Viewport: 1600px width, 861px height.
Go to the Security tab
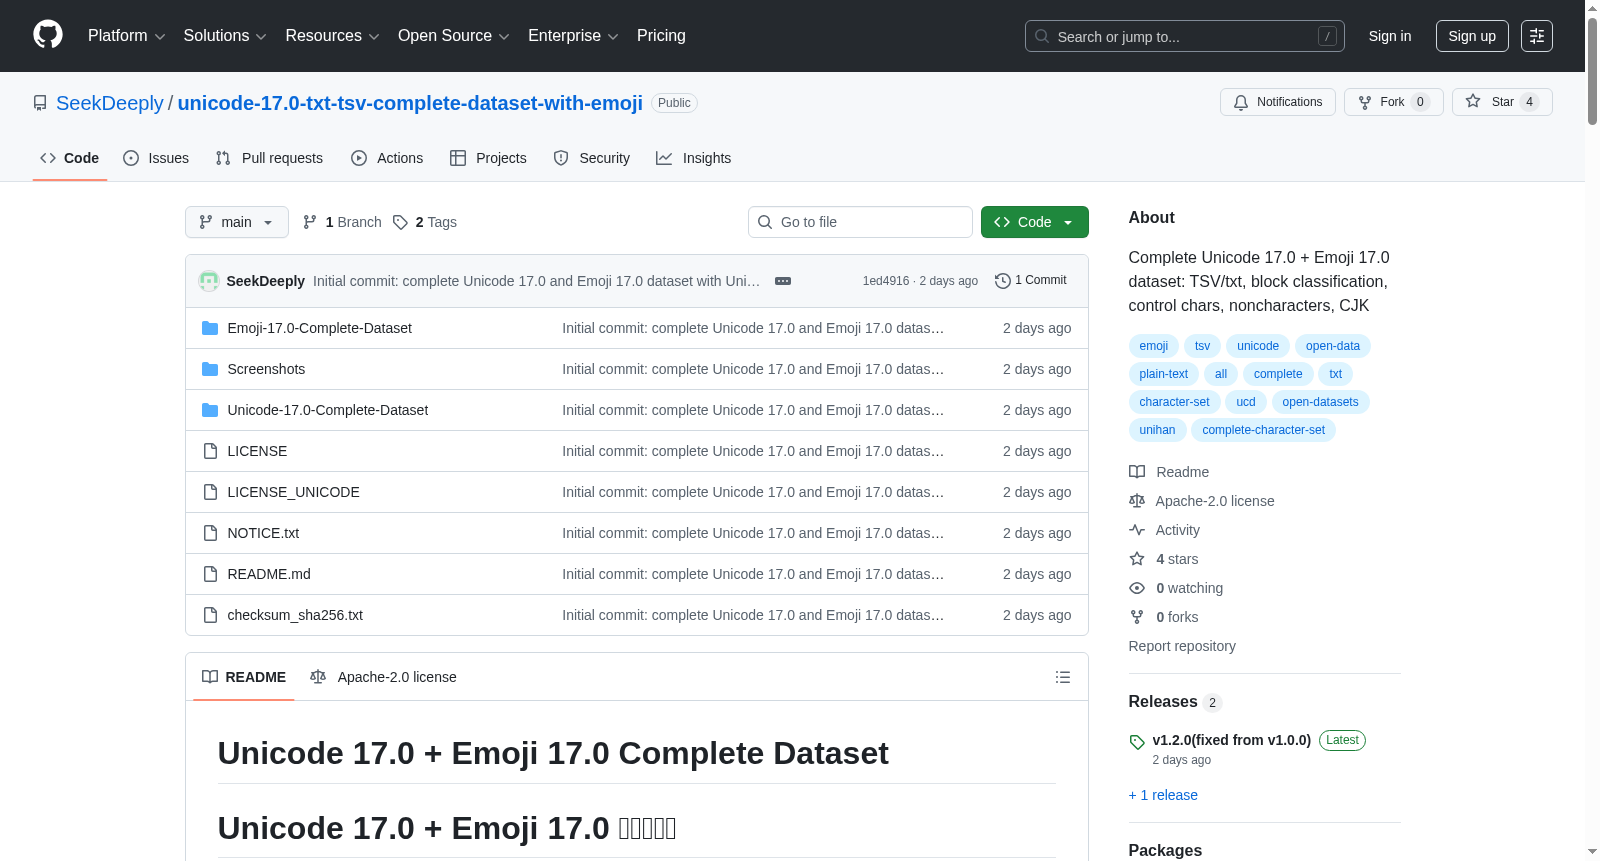[592, 158]
